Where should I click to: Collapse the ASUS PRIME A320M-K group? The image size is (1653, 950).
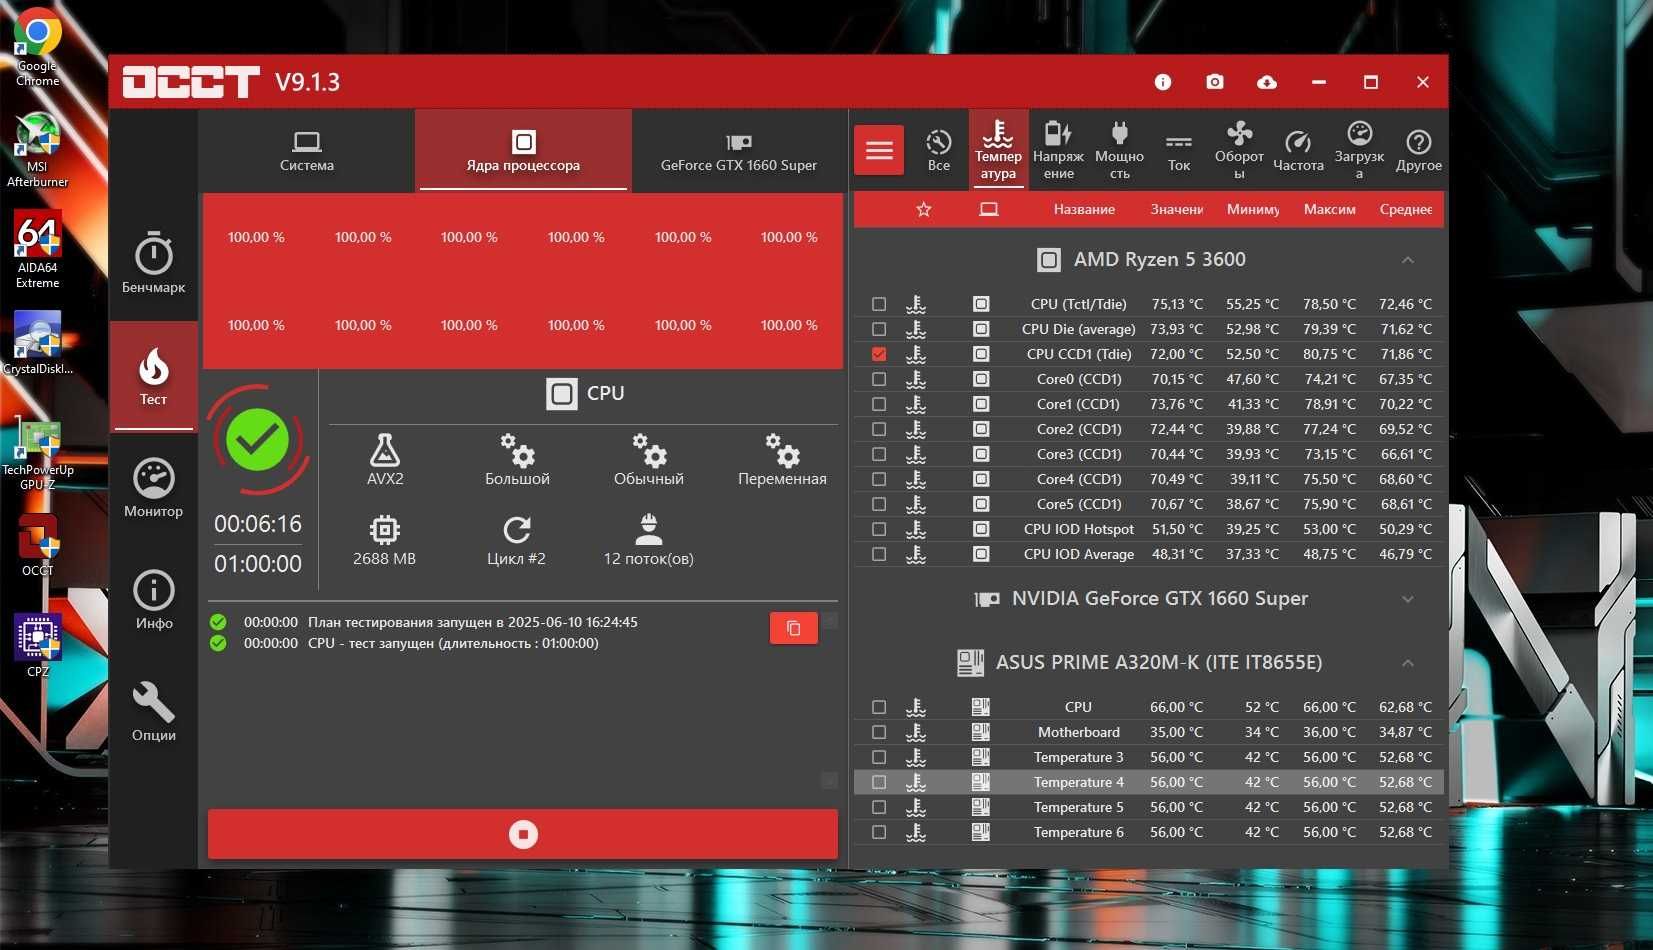(x=1408, y=663)
